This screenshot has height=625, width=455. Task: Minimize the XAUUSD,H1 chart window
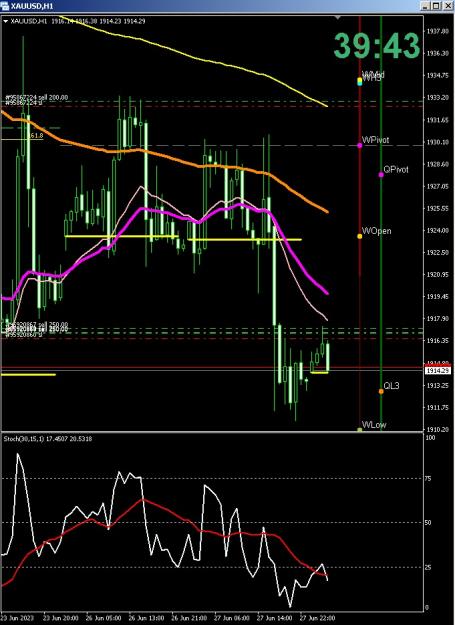(426, 6)
